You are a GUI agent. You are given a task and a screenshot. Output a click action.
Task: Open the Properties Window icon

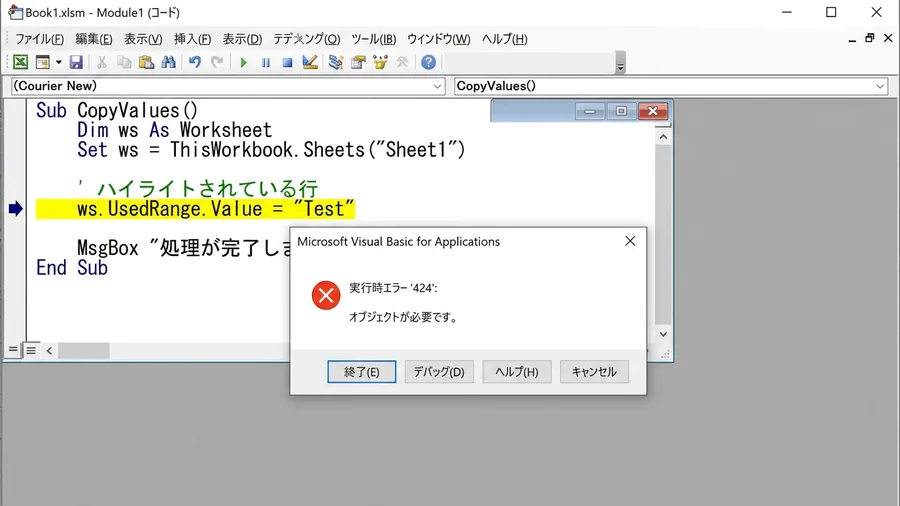coord(358,62)
